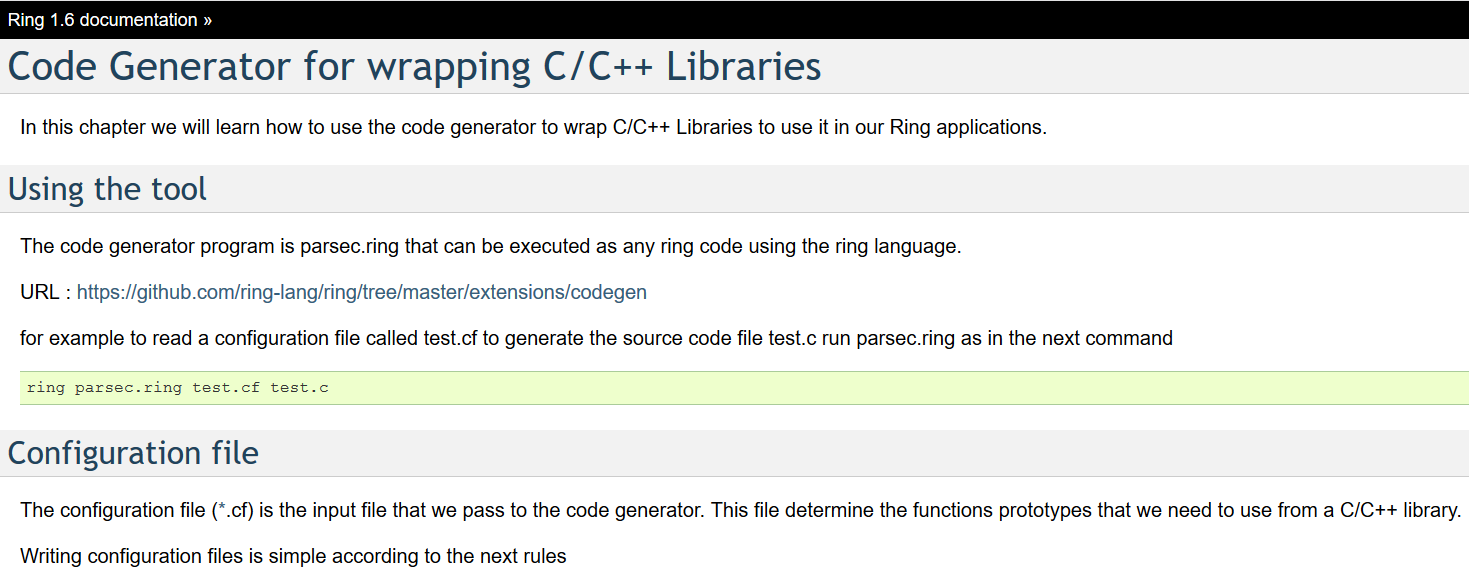Click the » separator in the navigation bar
1469x588 pixels.
pyautogui.click(x=207, y=20)
